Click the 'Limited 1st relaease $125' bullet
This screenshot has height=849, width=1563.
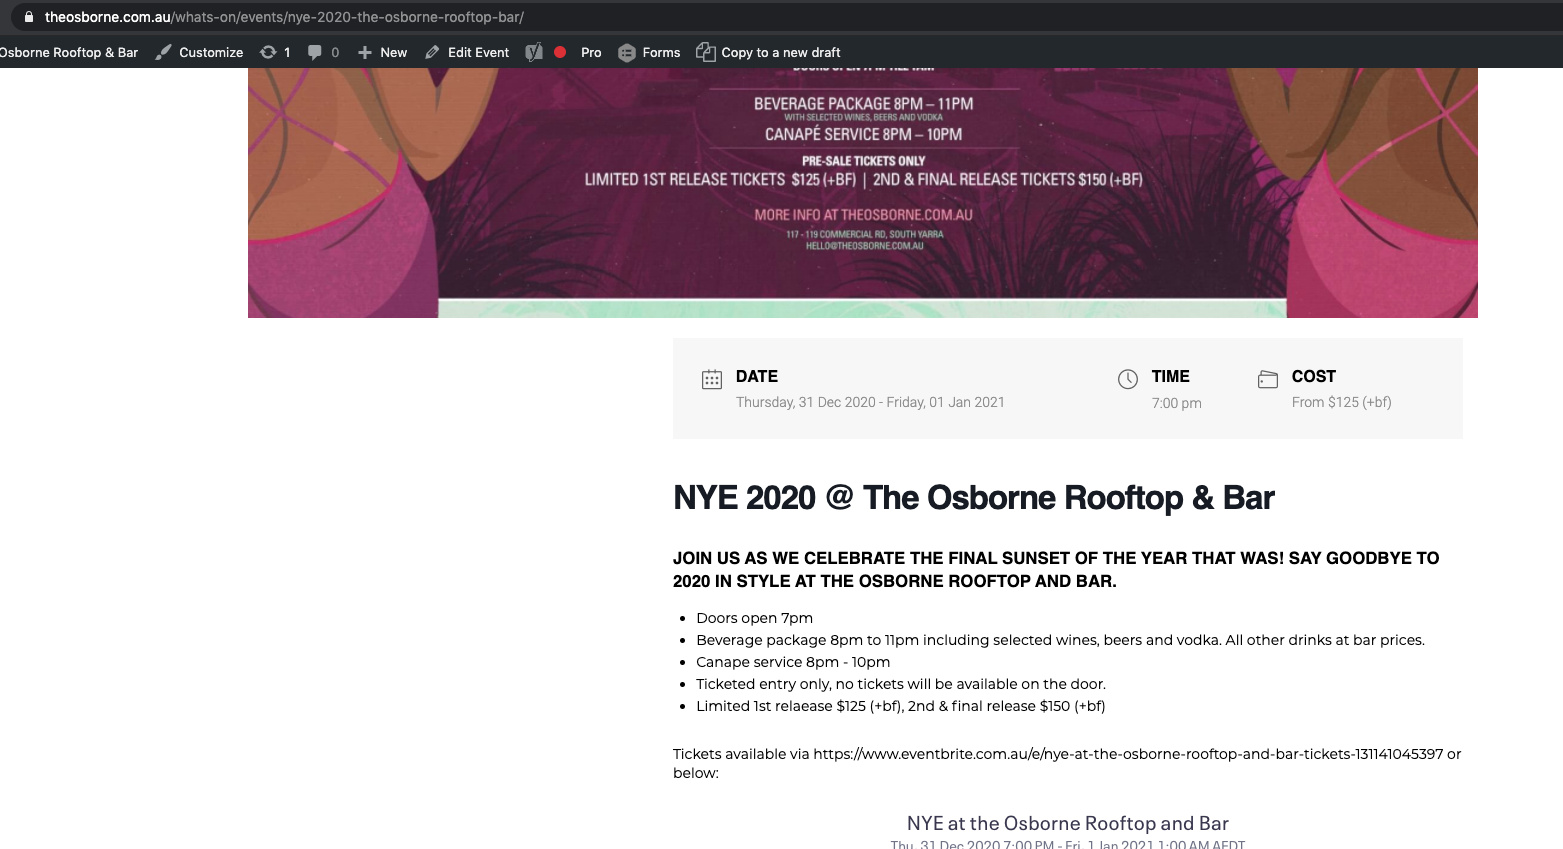(901, 706)
